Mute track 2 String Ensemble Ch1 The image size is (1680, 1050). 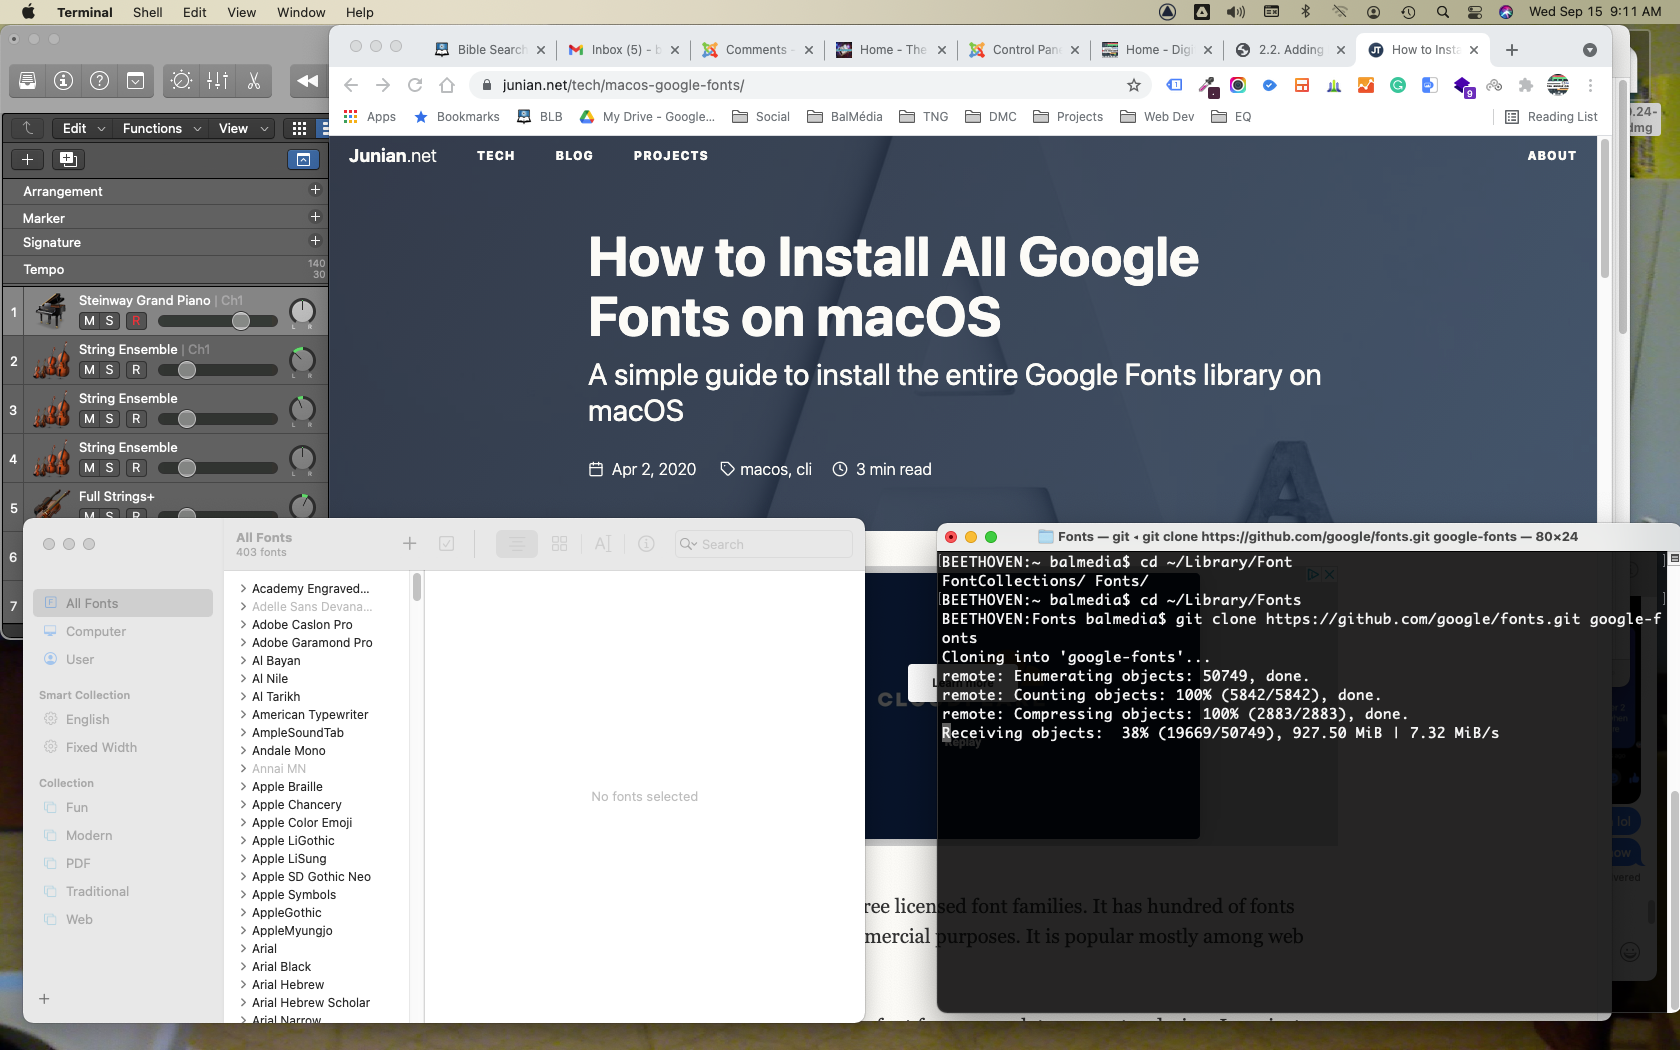tap(90, 370)
